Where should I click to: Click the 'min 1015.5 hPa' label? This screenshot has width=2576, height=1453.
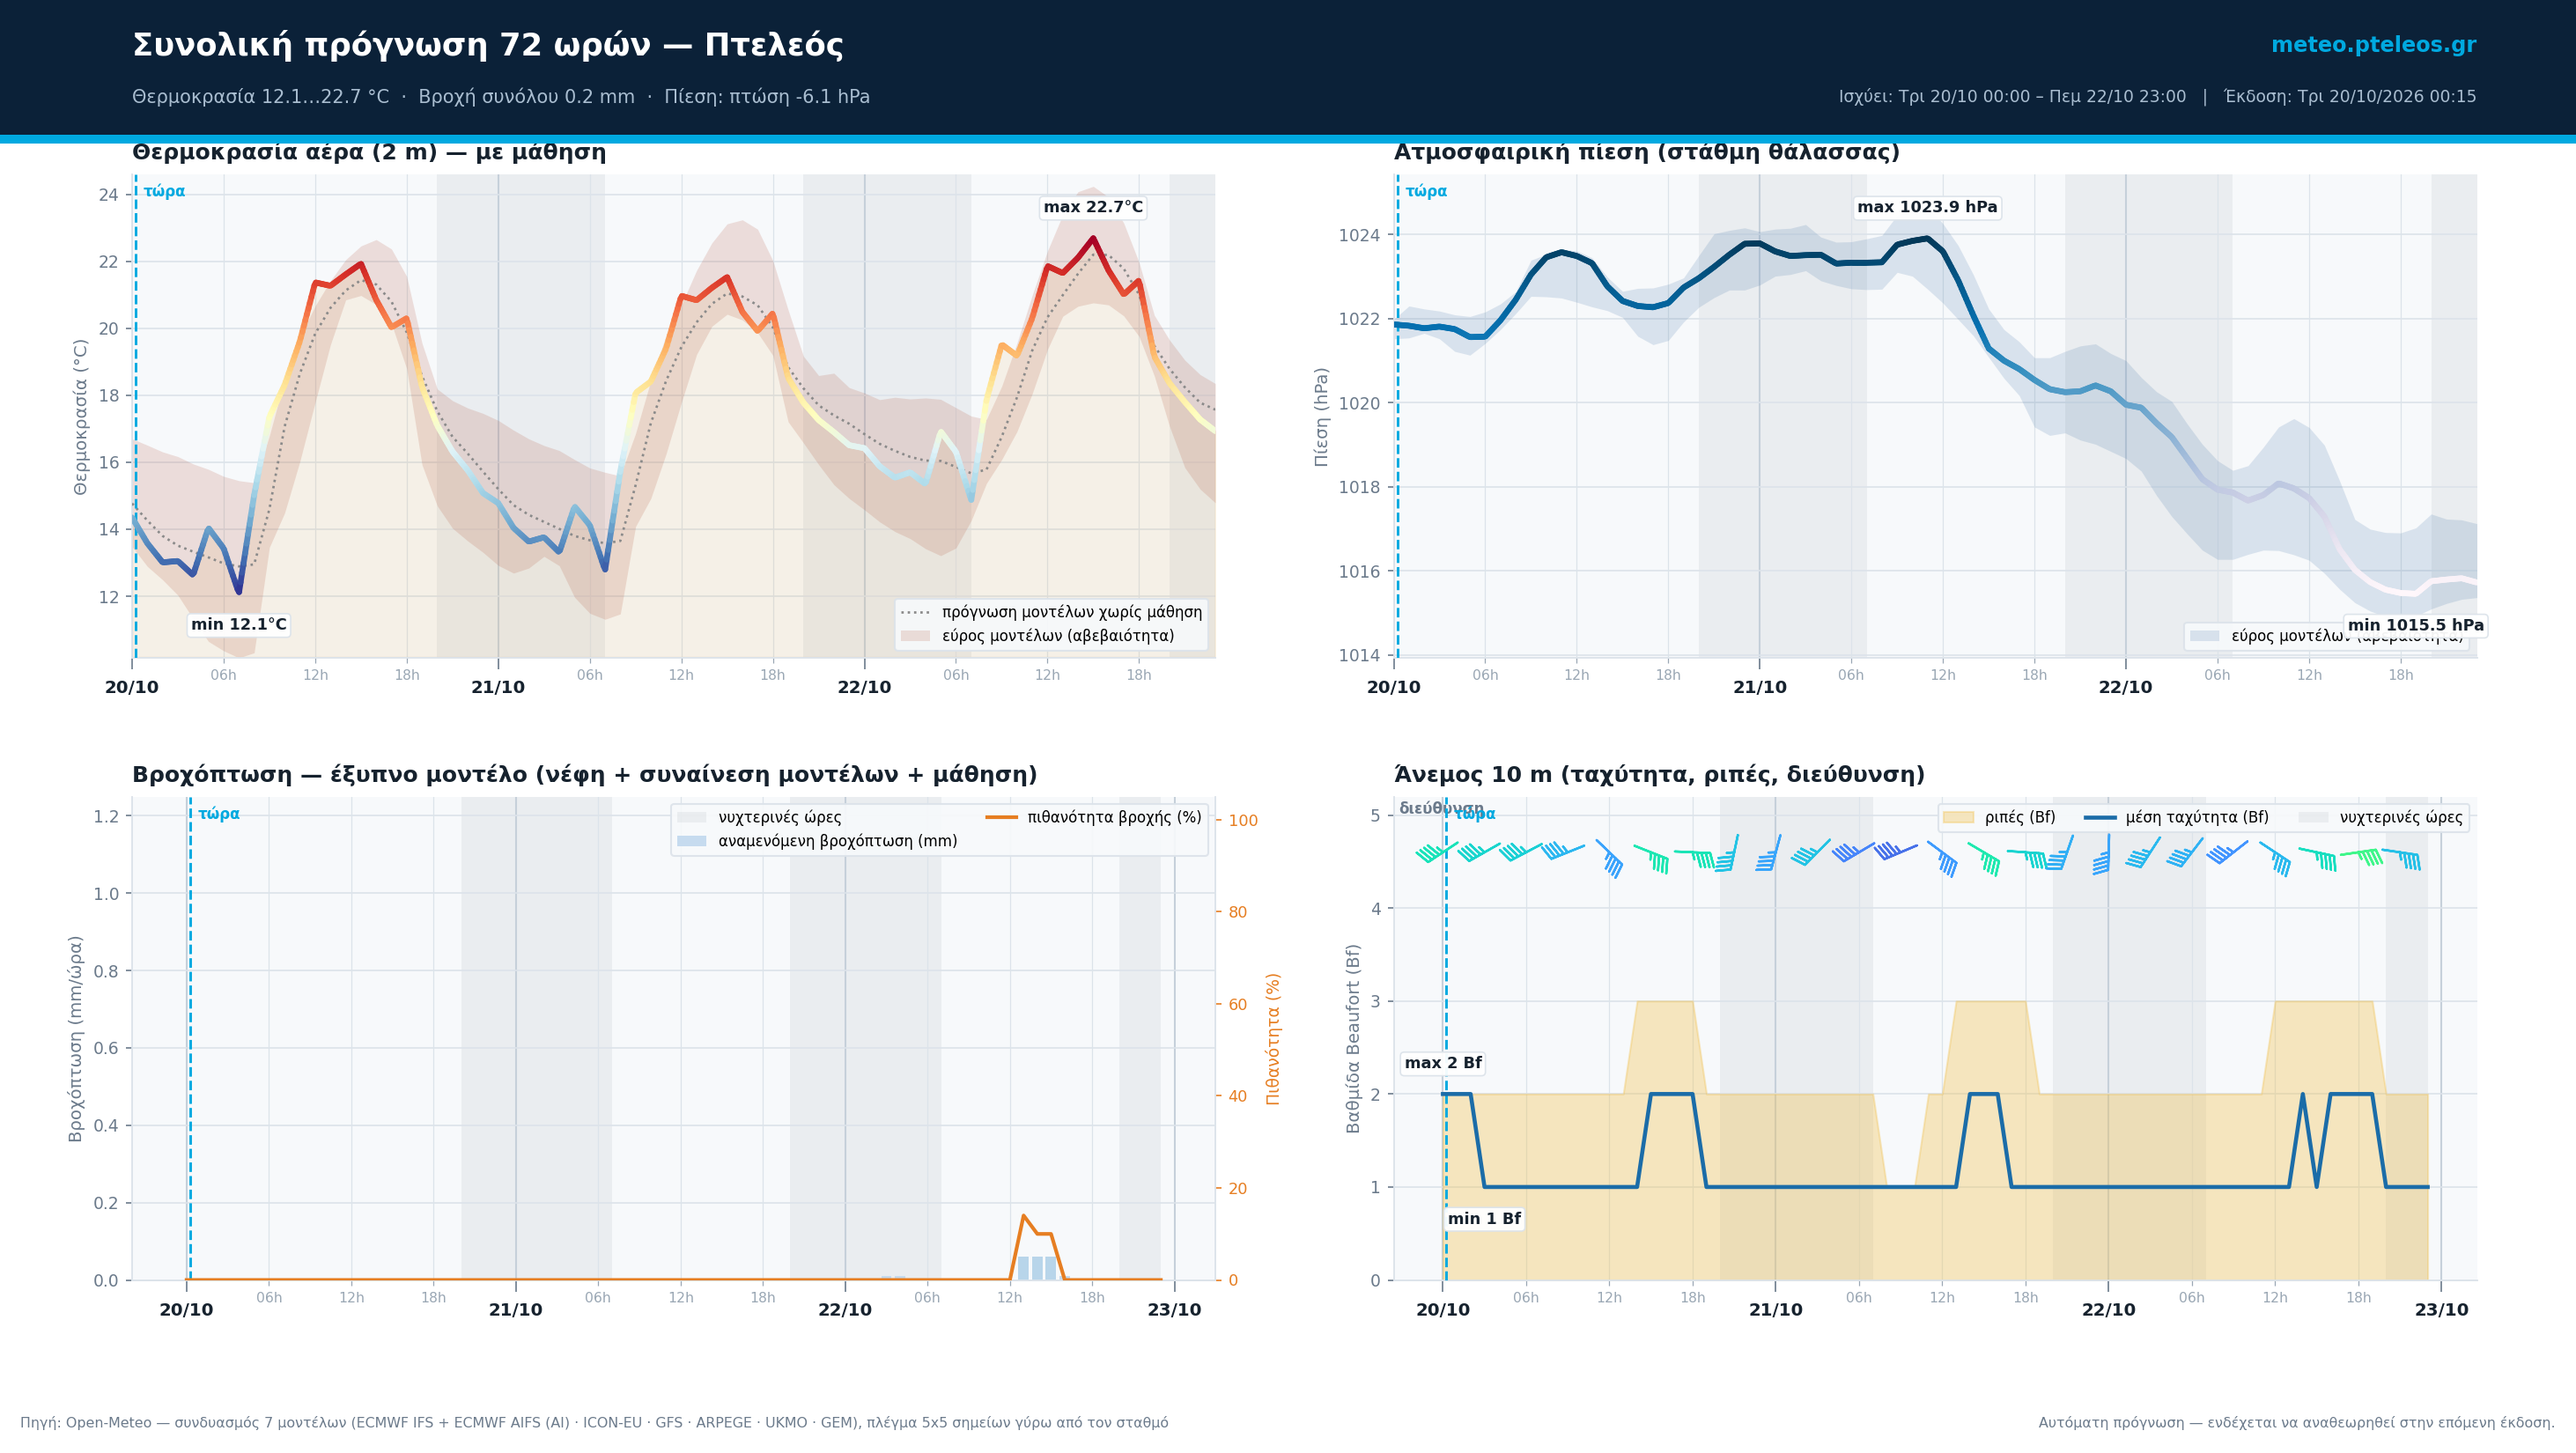click(x=2415, y=625)
